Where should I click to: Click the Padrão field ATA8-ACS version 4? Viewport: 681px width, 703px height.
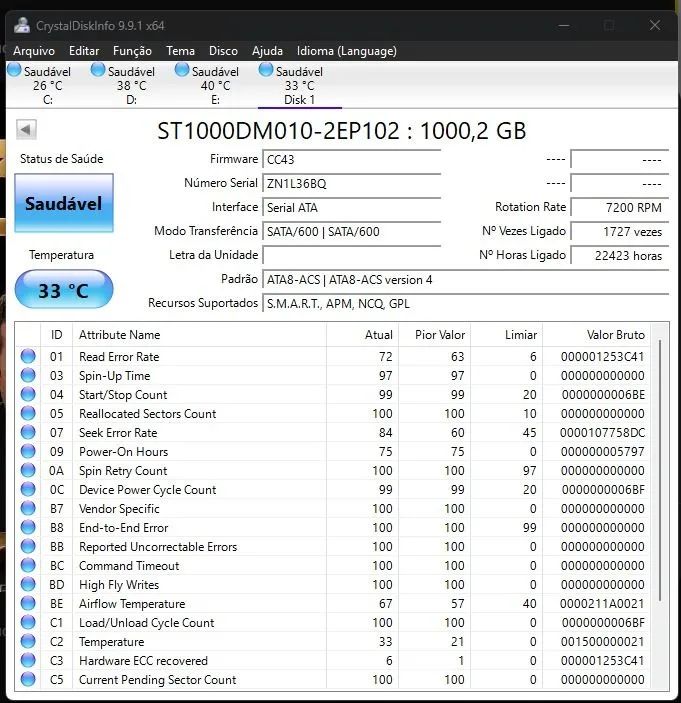point(465,280)
